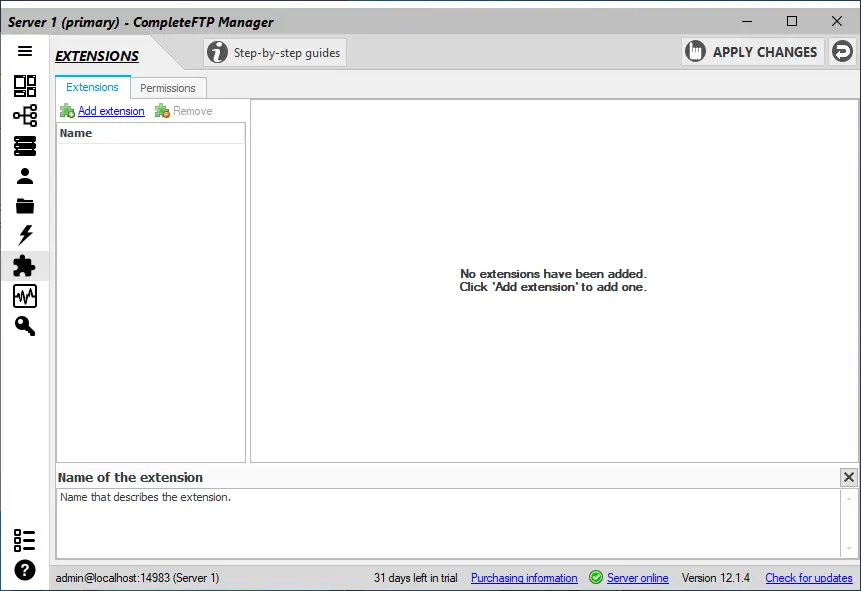861x591 pixels.
Task: Open the Folders sidebar icon
Action: (x=25, y=206)
